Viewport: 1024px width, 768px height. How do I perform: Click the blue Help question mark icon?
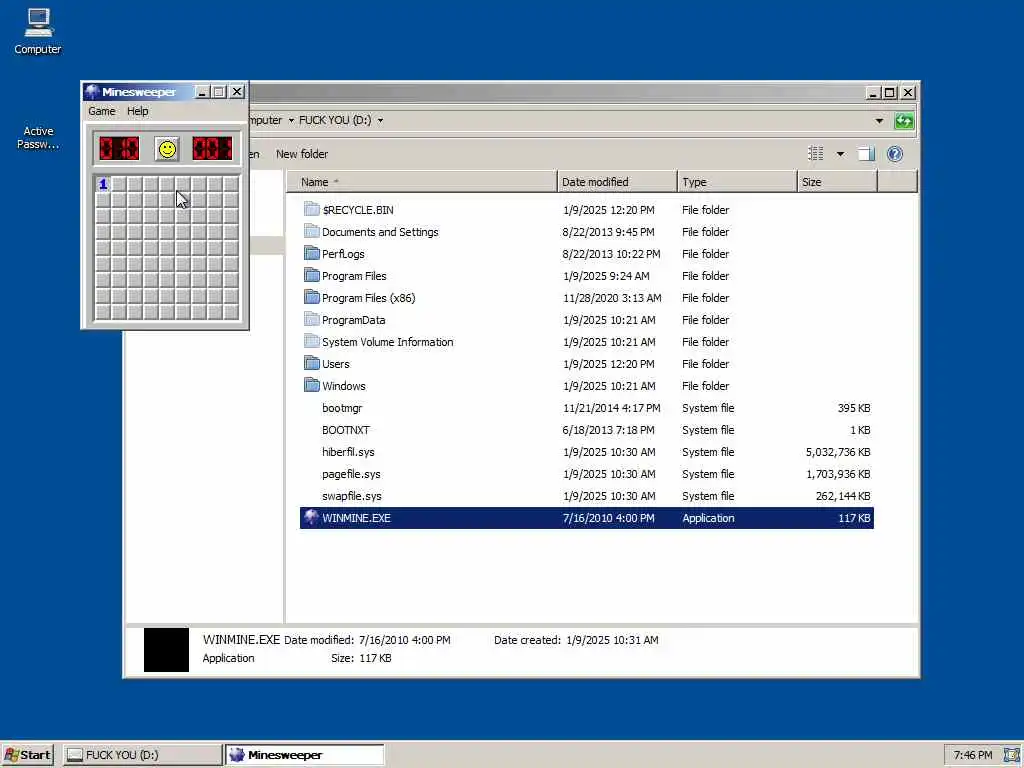pos(895,154)
